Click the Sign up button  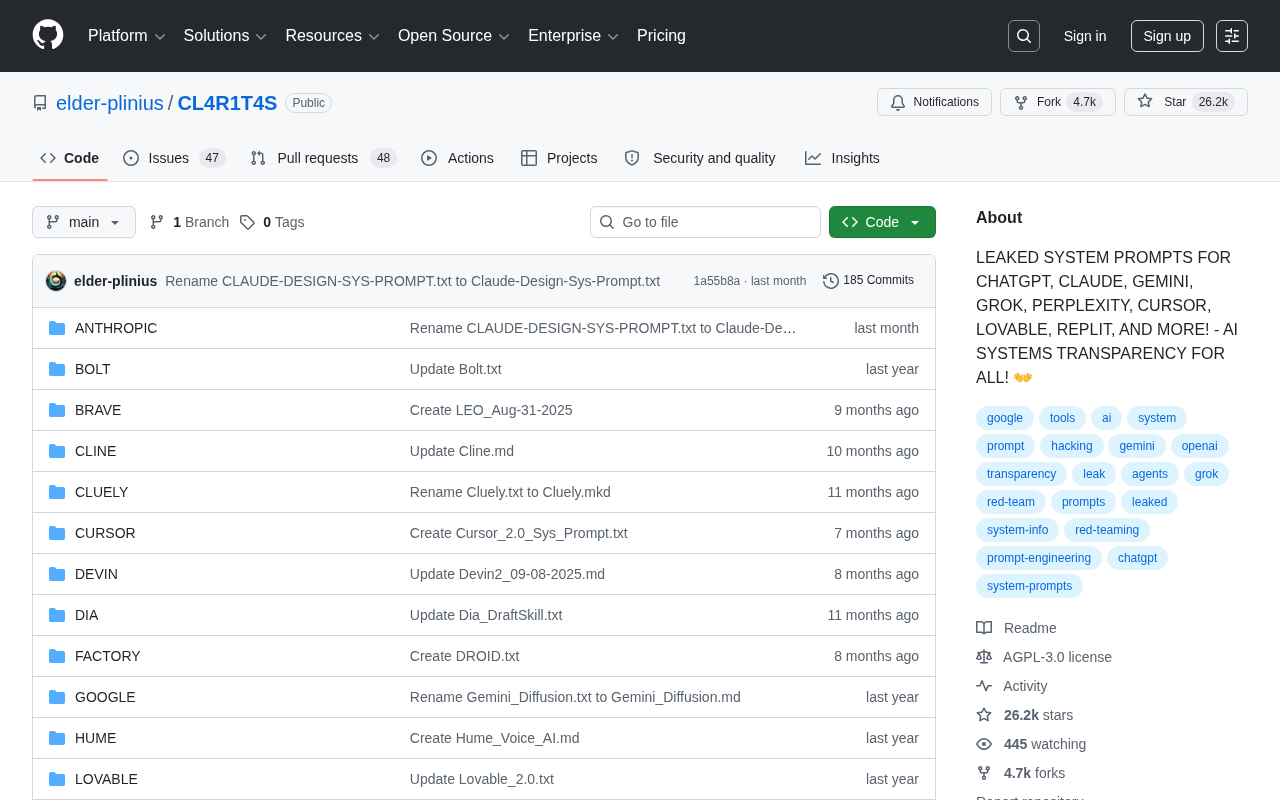point(1167,36)
